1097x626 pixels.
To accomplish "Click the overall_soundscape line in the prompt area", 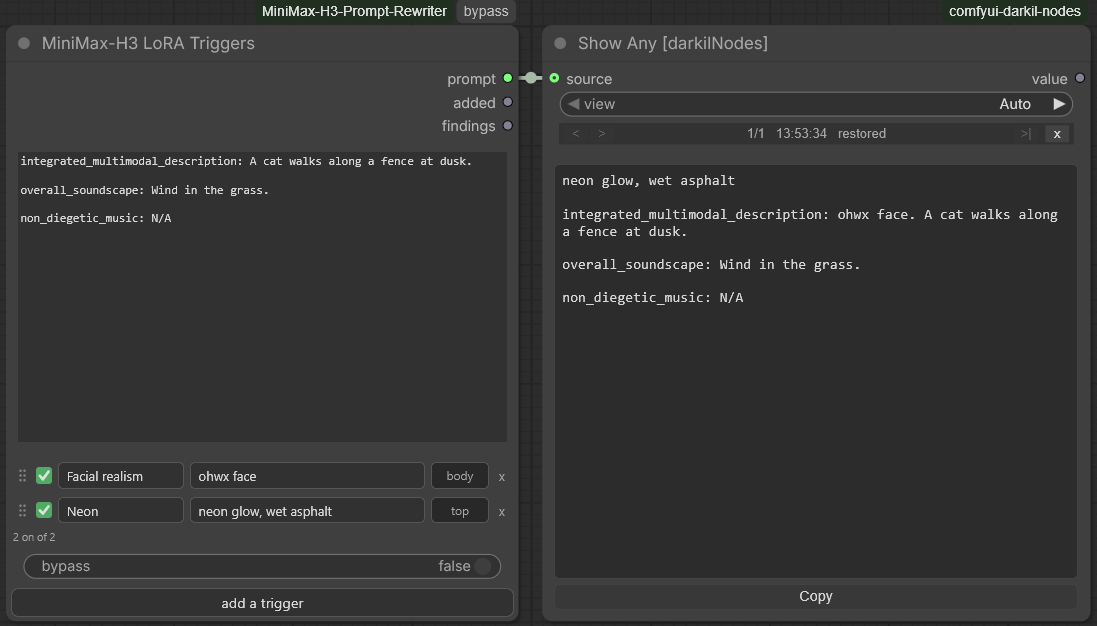I will point(145,190).
